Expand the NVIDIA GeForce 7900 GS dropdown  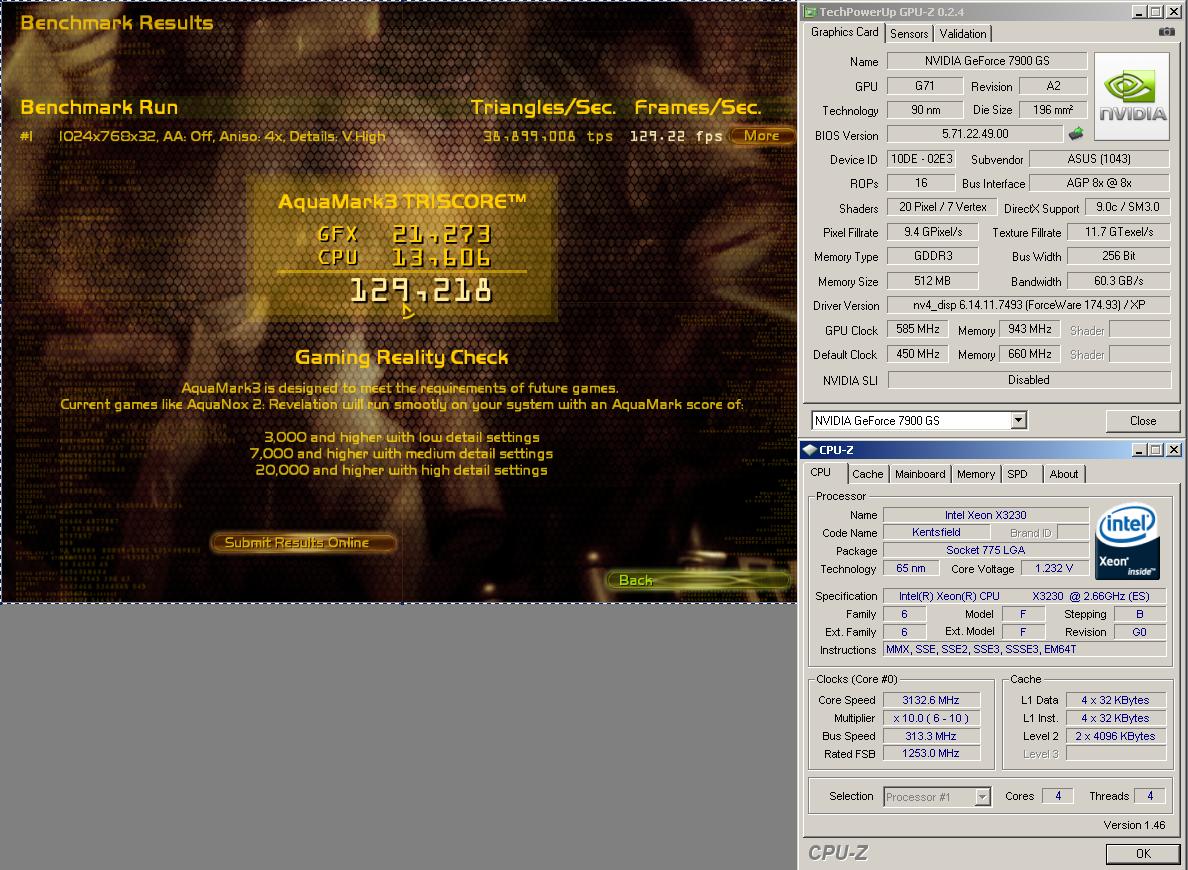pyautogui.click(x=1018, y=420)
